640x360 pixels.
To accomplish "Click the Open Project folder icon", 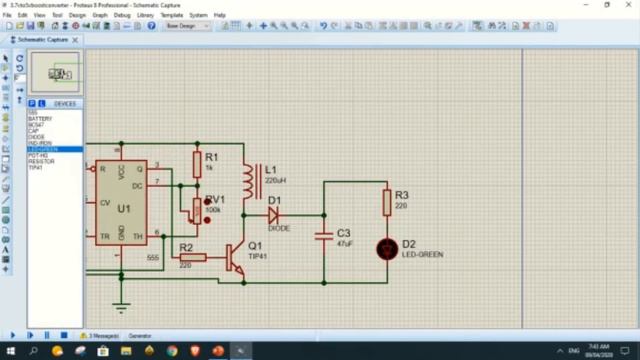I will [20, 26].
